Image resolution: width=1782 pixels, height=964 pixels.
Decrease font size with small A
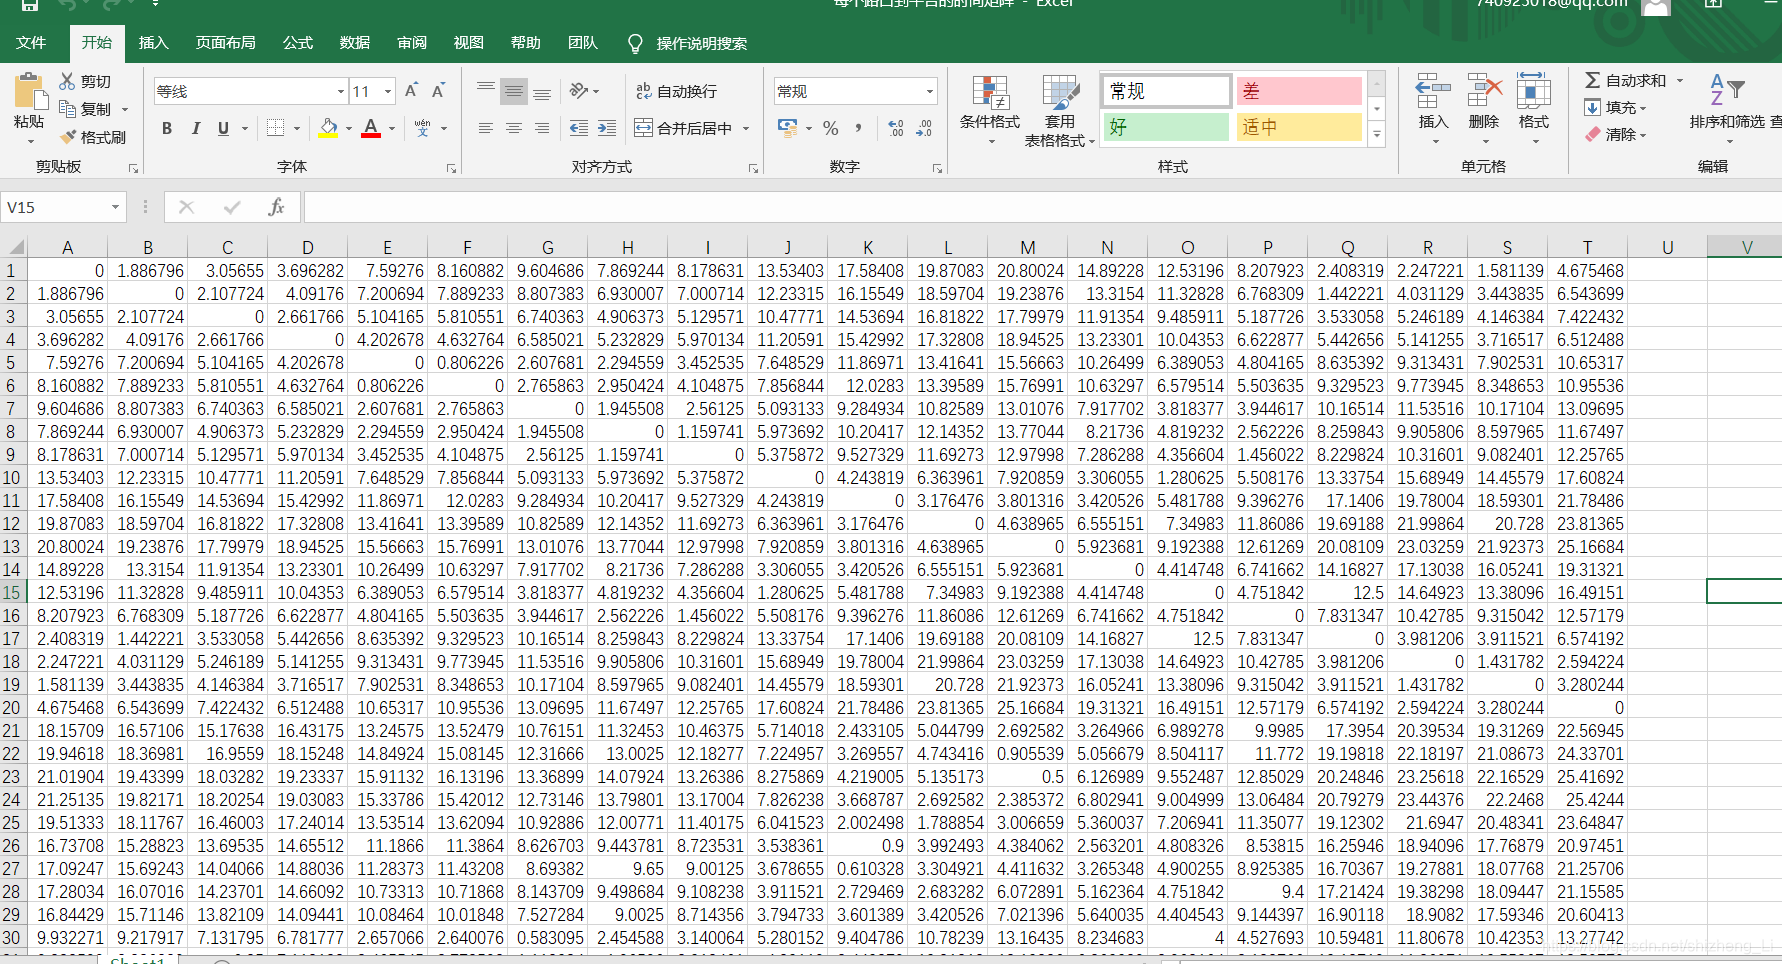(438, 91)
